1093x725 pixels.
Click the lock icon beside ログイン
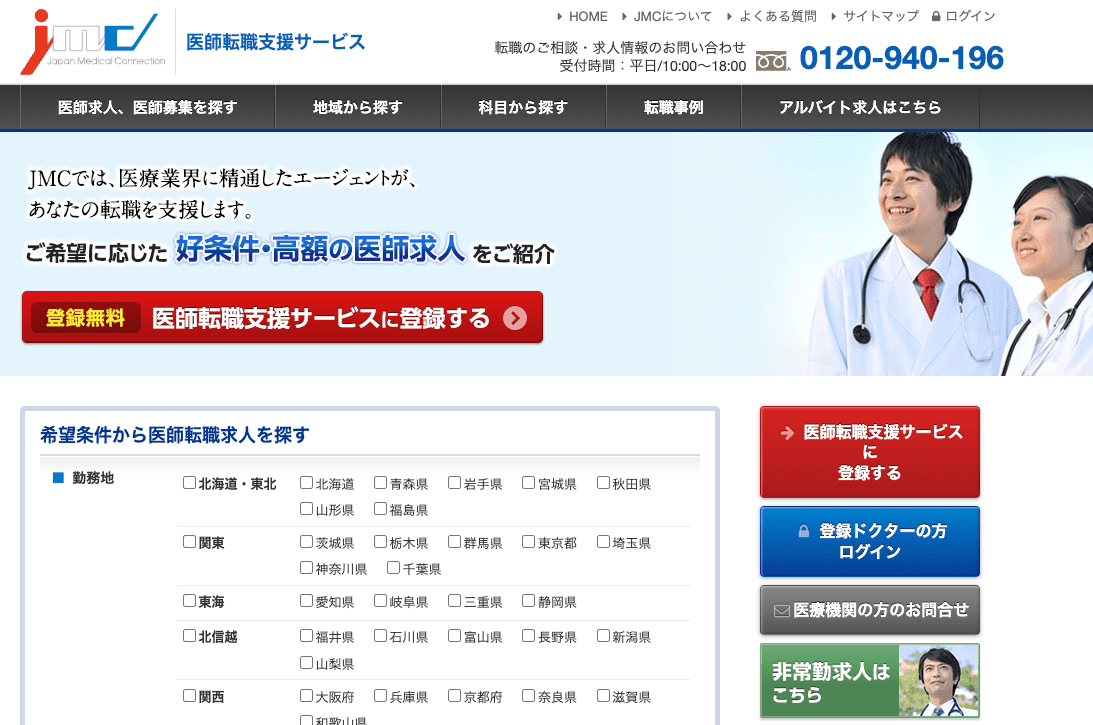point(936,16)
